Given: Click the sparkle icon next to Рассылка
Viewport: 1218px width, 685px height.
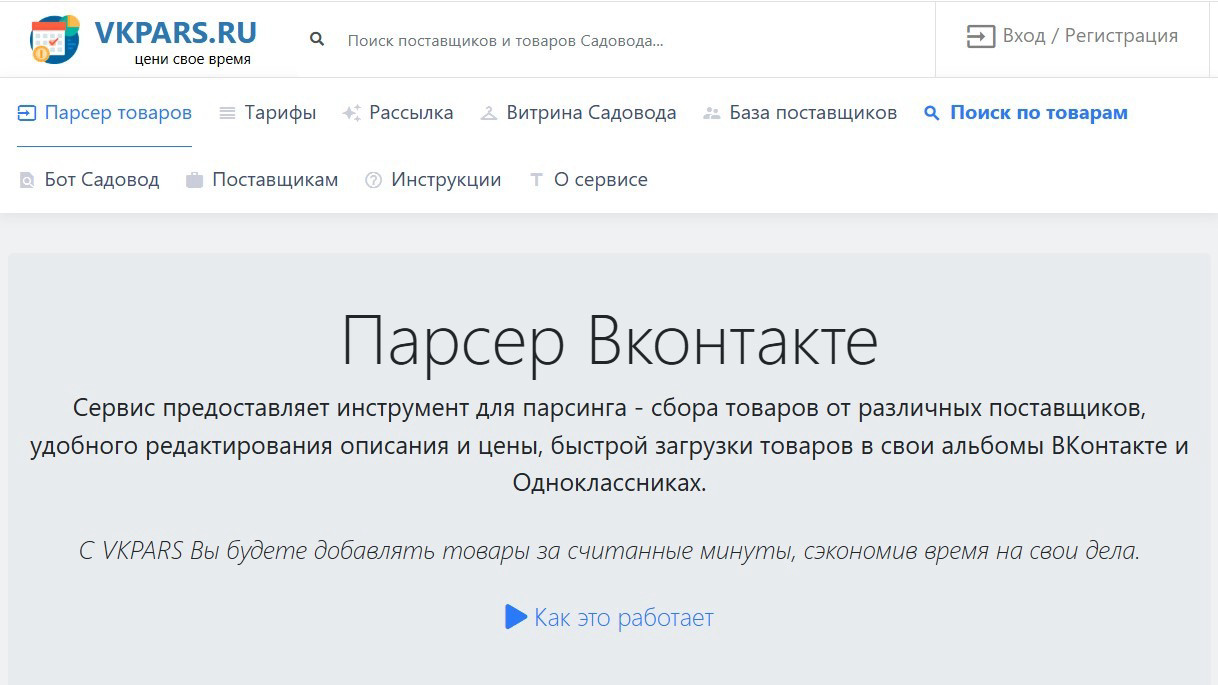Looking at the screenshot, I should click(350, 112).
